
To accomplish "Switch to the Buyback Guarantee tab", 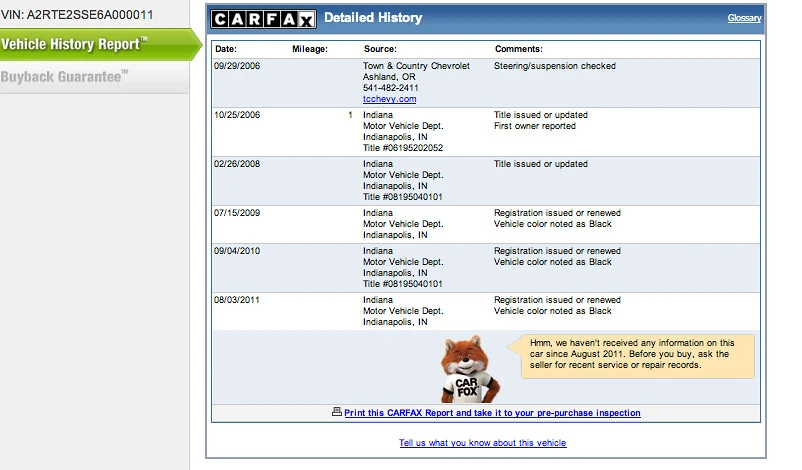I will 94,77.
